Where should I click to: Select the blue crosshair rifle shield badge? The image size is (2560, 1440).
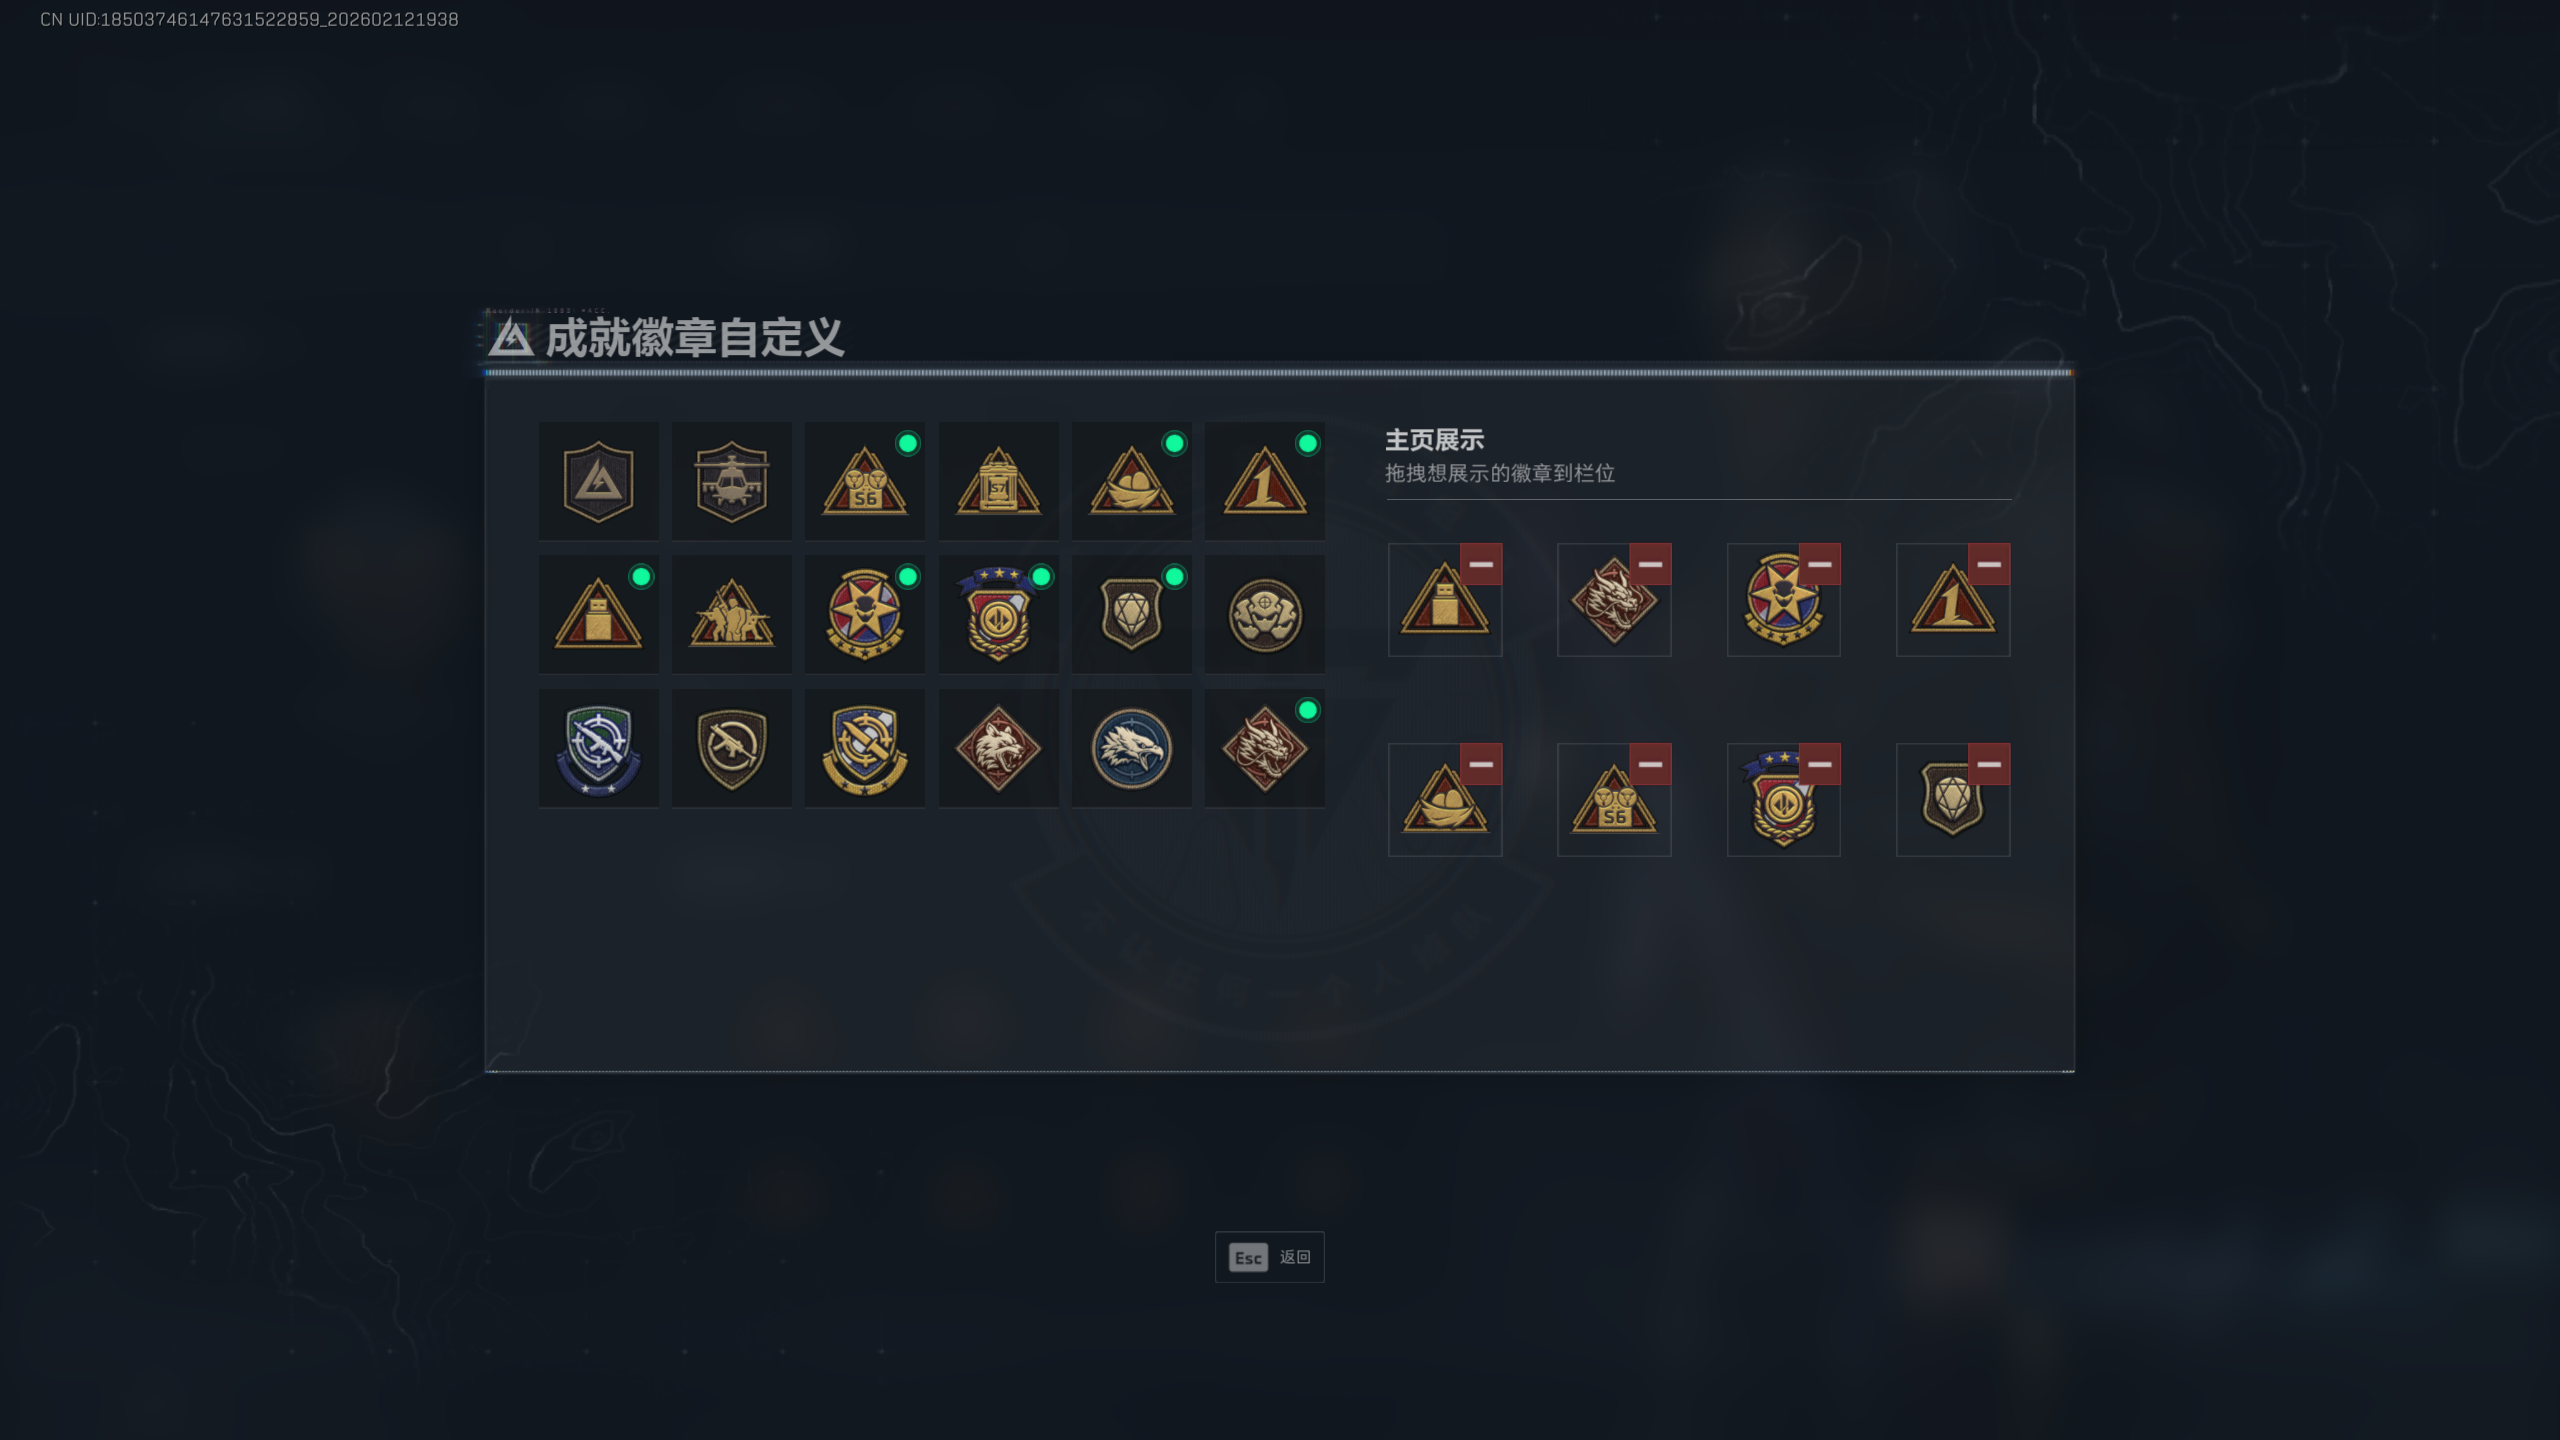(x=598, y=748)
